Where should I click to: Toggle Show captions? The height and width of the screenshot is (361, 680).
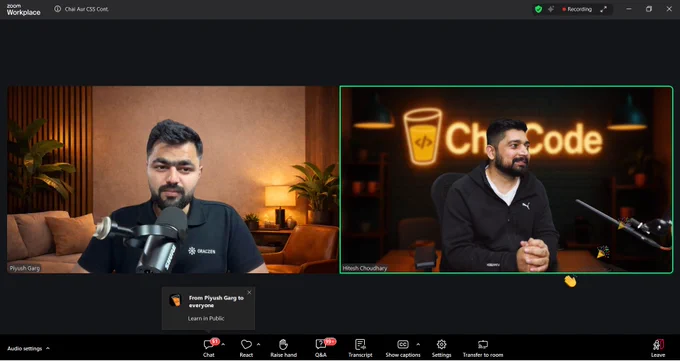click(403, 348)
